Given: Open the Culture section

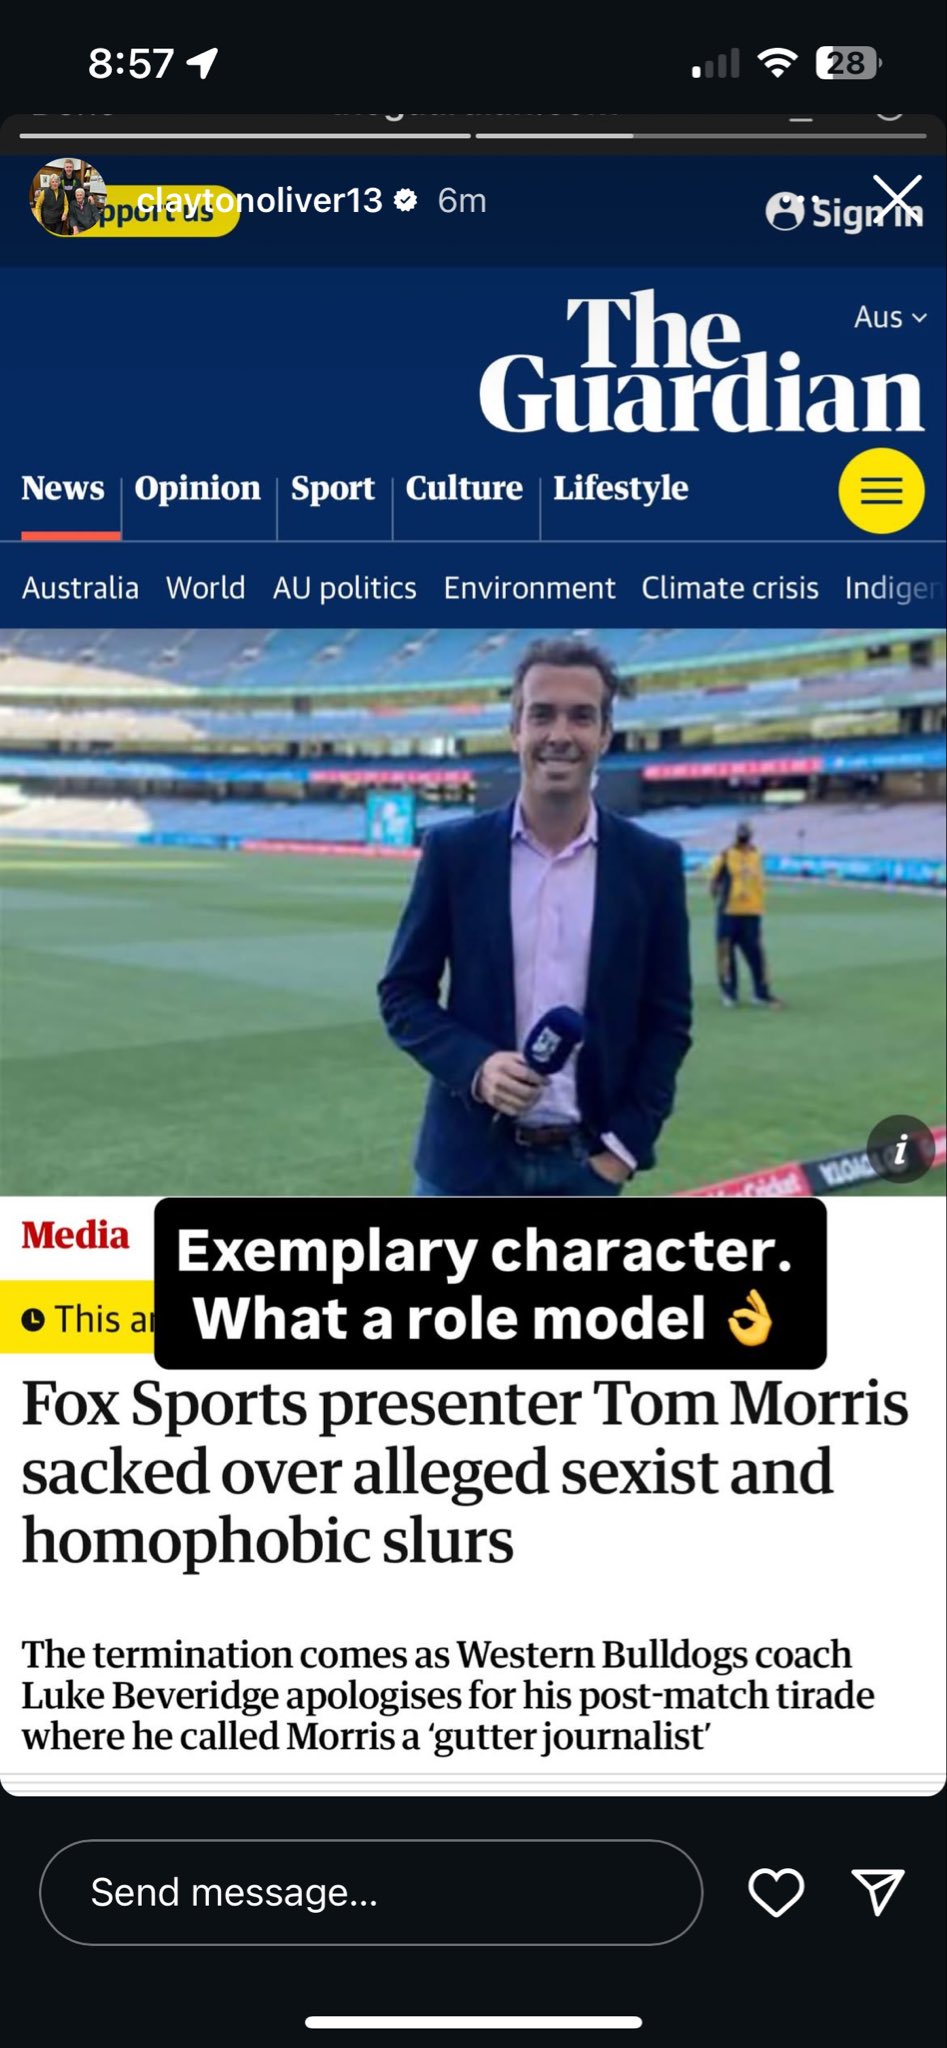Looking at the screenshot, I should click(464, 488).
